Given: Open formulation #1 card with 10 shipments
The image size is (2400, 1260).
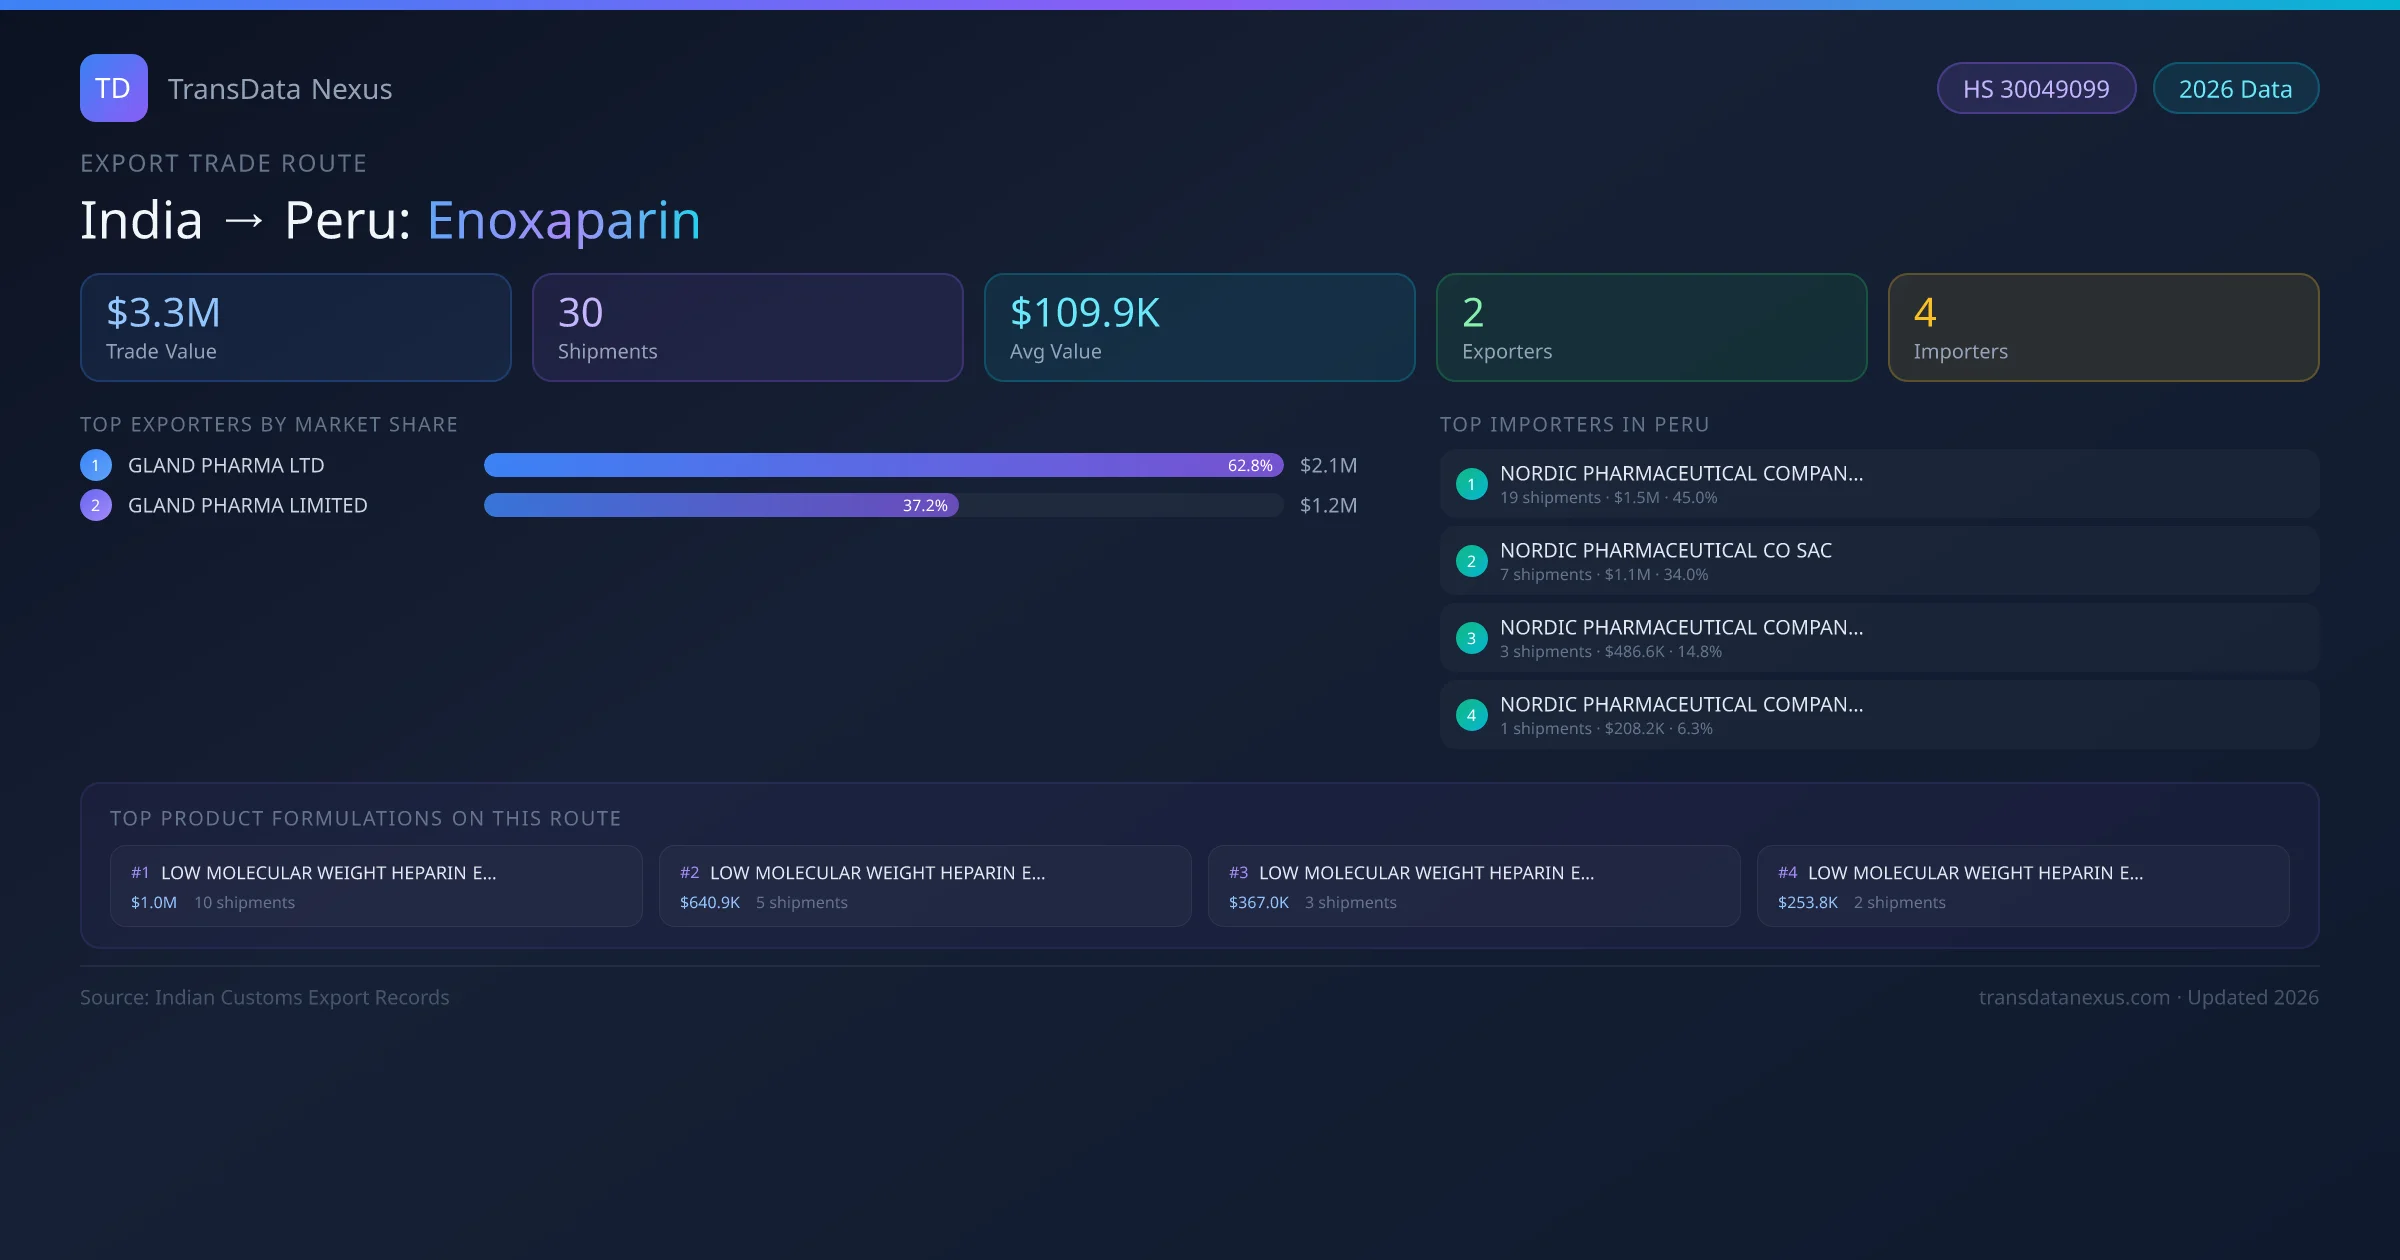Looking at the screenshot, I should tap(375, 886).
